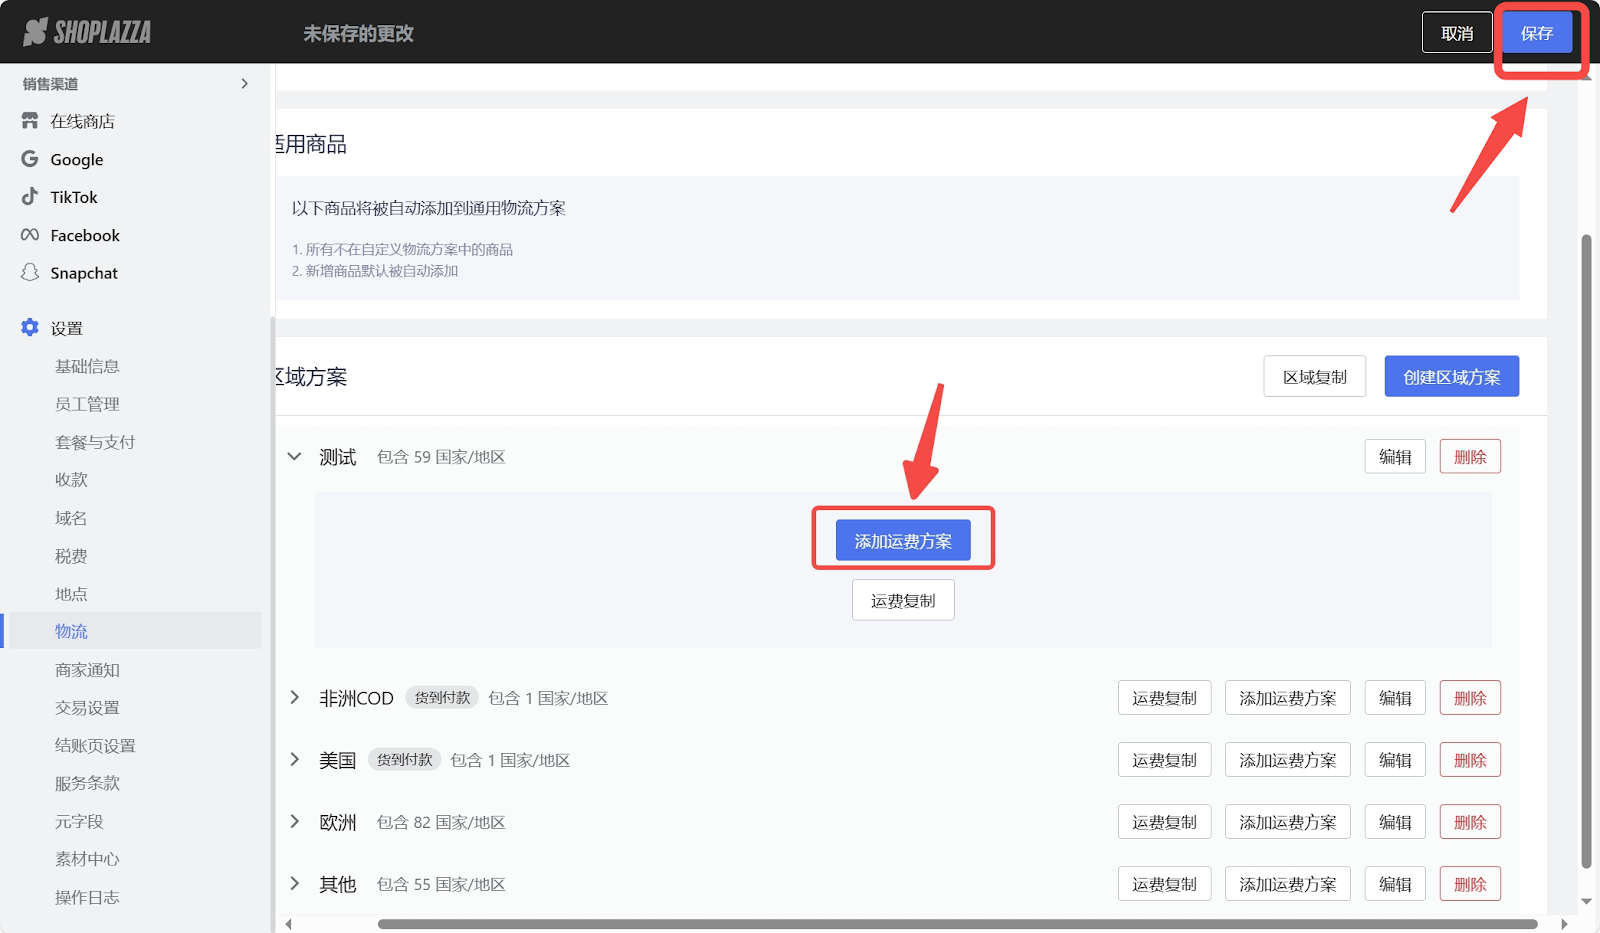Open the Snapchat ghost icon
The width and height of the screenshot is (1600, 933).
30,273
